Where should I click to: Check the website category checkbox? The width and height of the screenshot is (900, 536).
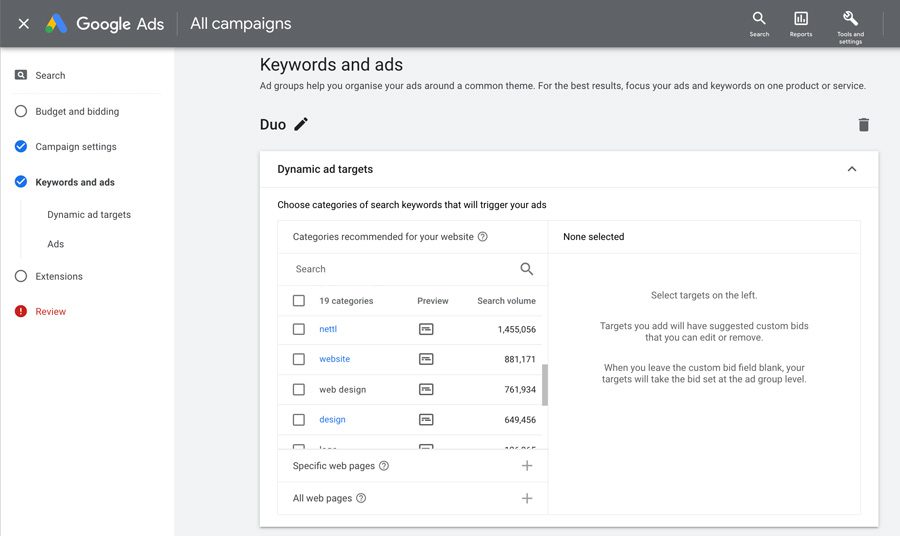pyautogui.click(x=298, y=359)
